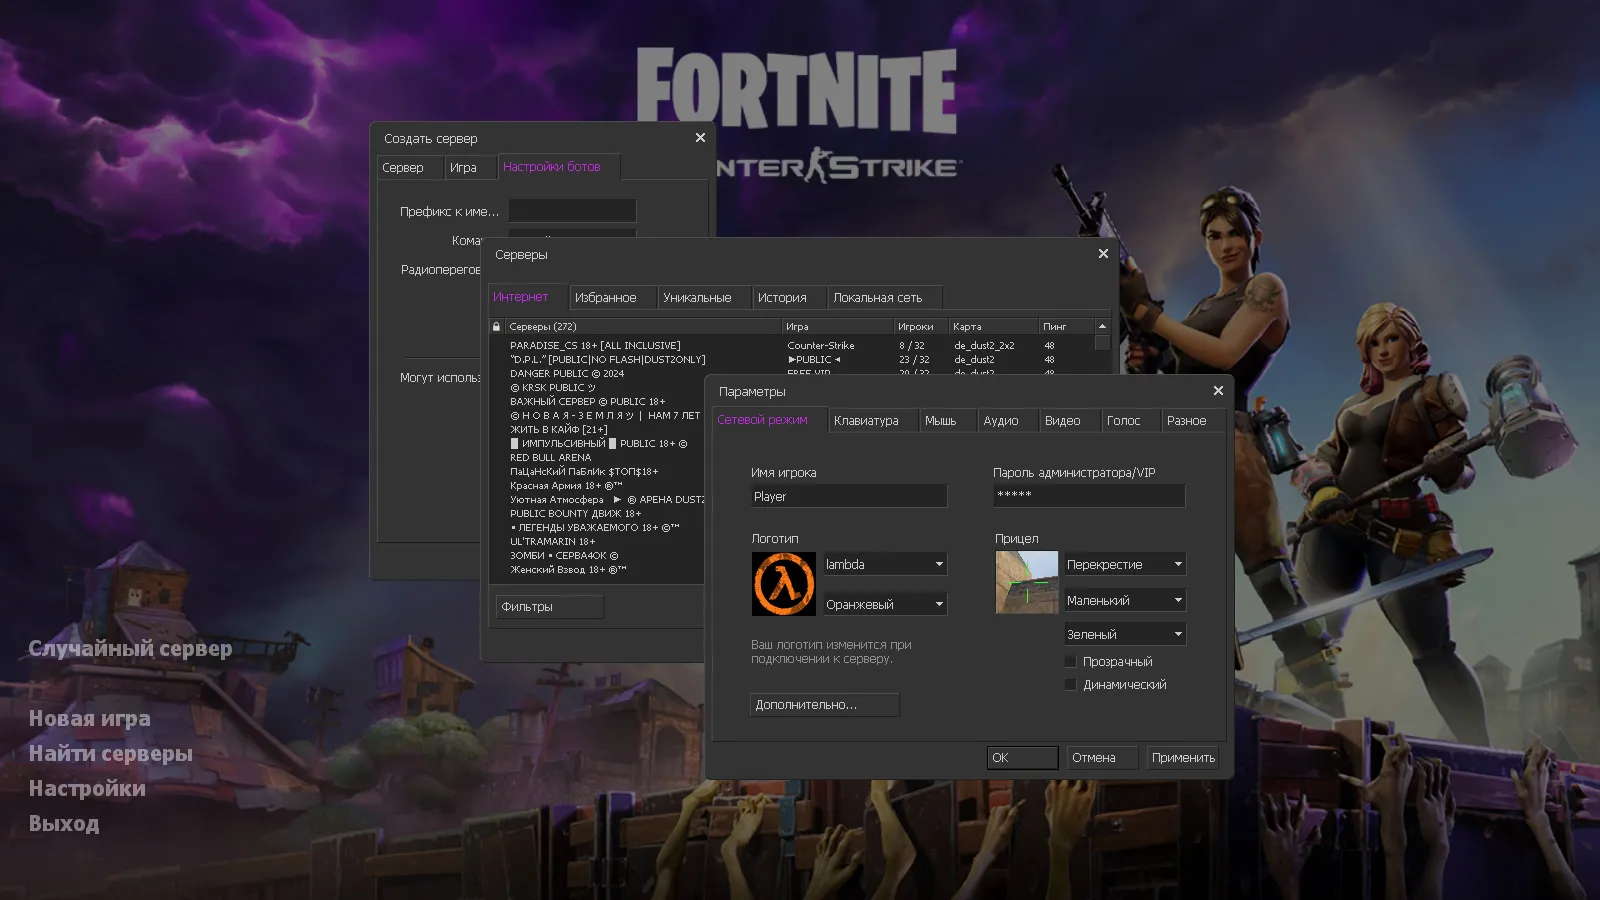Viewport: 1600px width, 900px height.
Task: Apply settings with Применить button
Action: (1182, 757)
